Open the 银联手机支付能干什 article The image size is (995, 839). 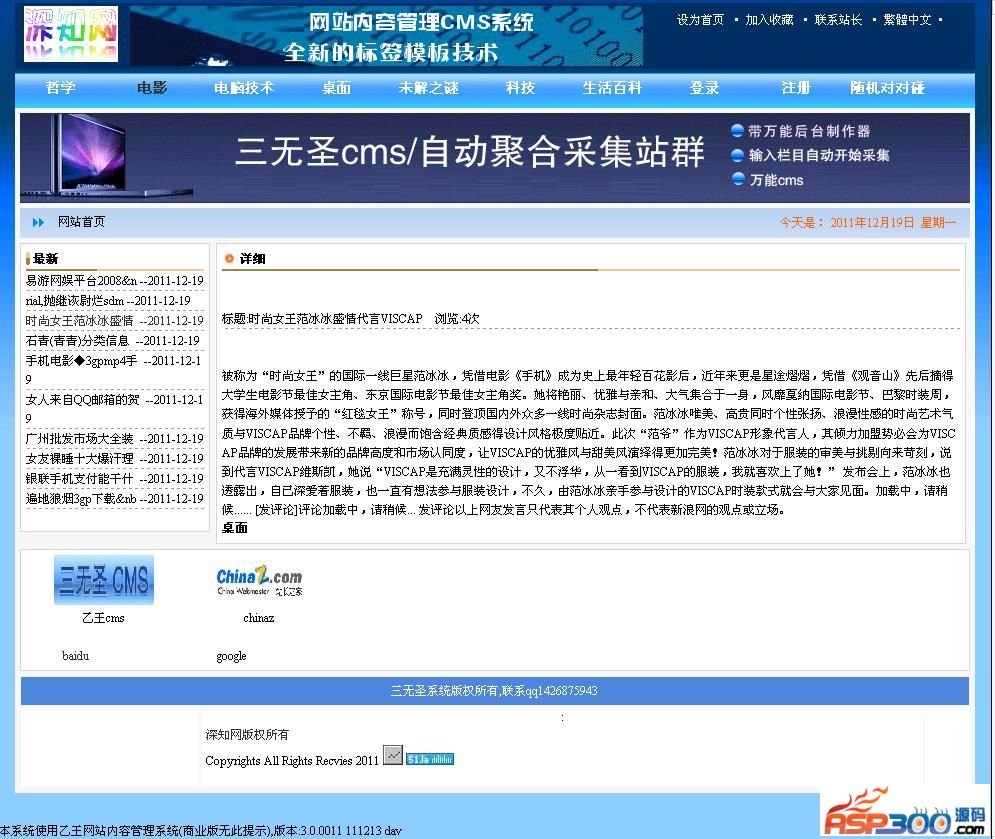pos(79,479)
